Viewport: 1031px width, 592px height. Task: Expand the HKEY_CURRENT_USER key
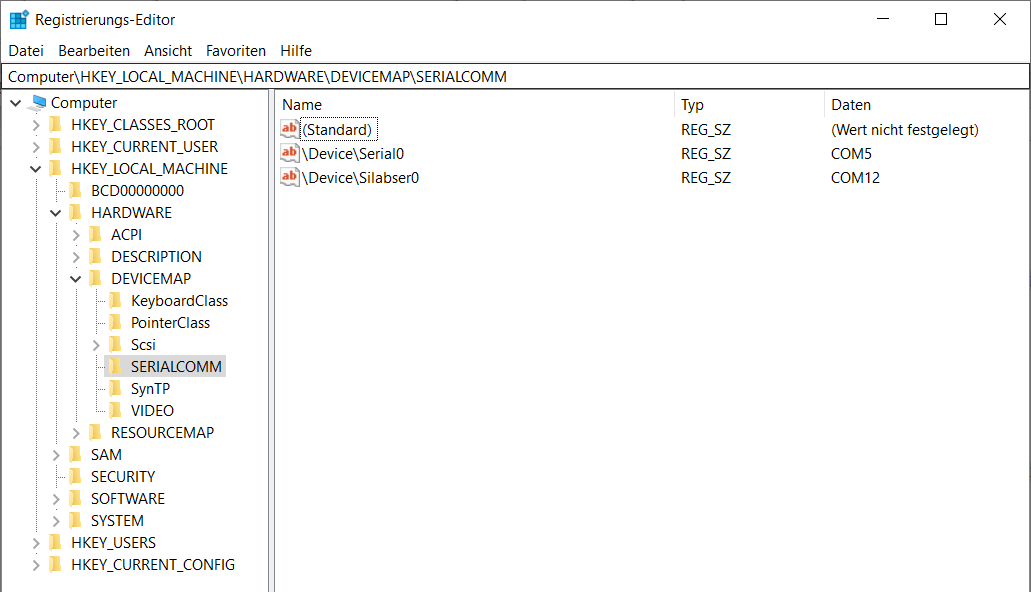click(x=36, y=147)
